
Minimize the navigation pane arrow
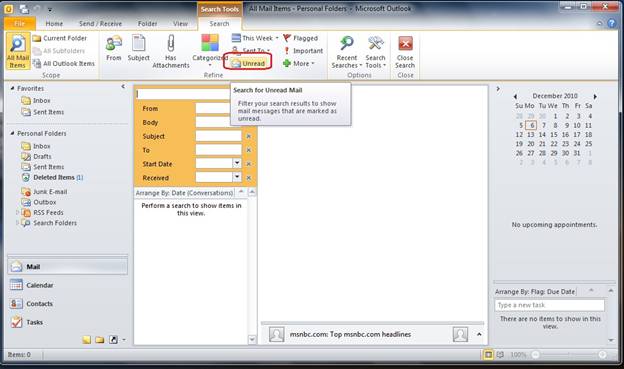123,86
